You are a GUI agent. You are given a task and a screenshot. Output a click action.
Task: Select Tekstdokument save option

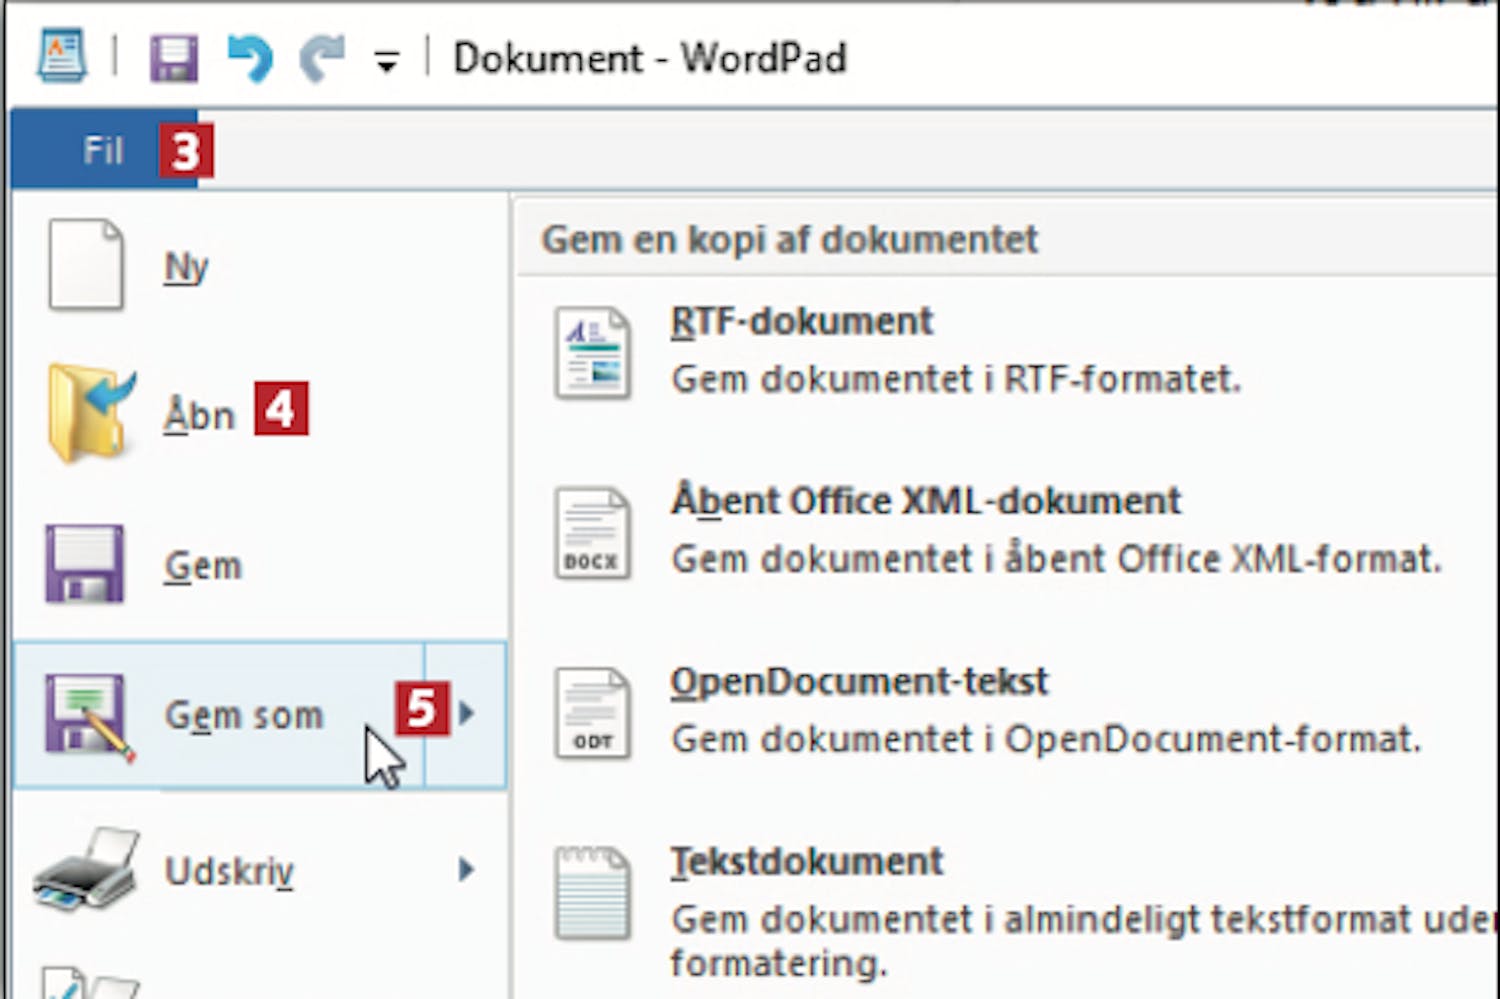click(807, 861)
